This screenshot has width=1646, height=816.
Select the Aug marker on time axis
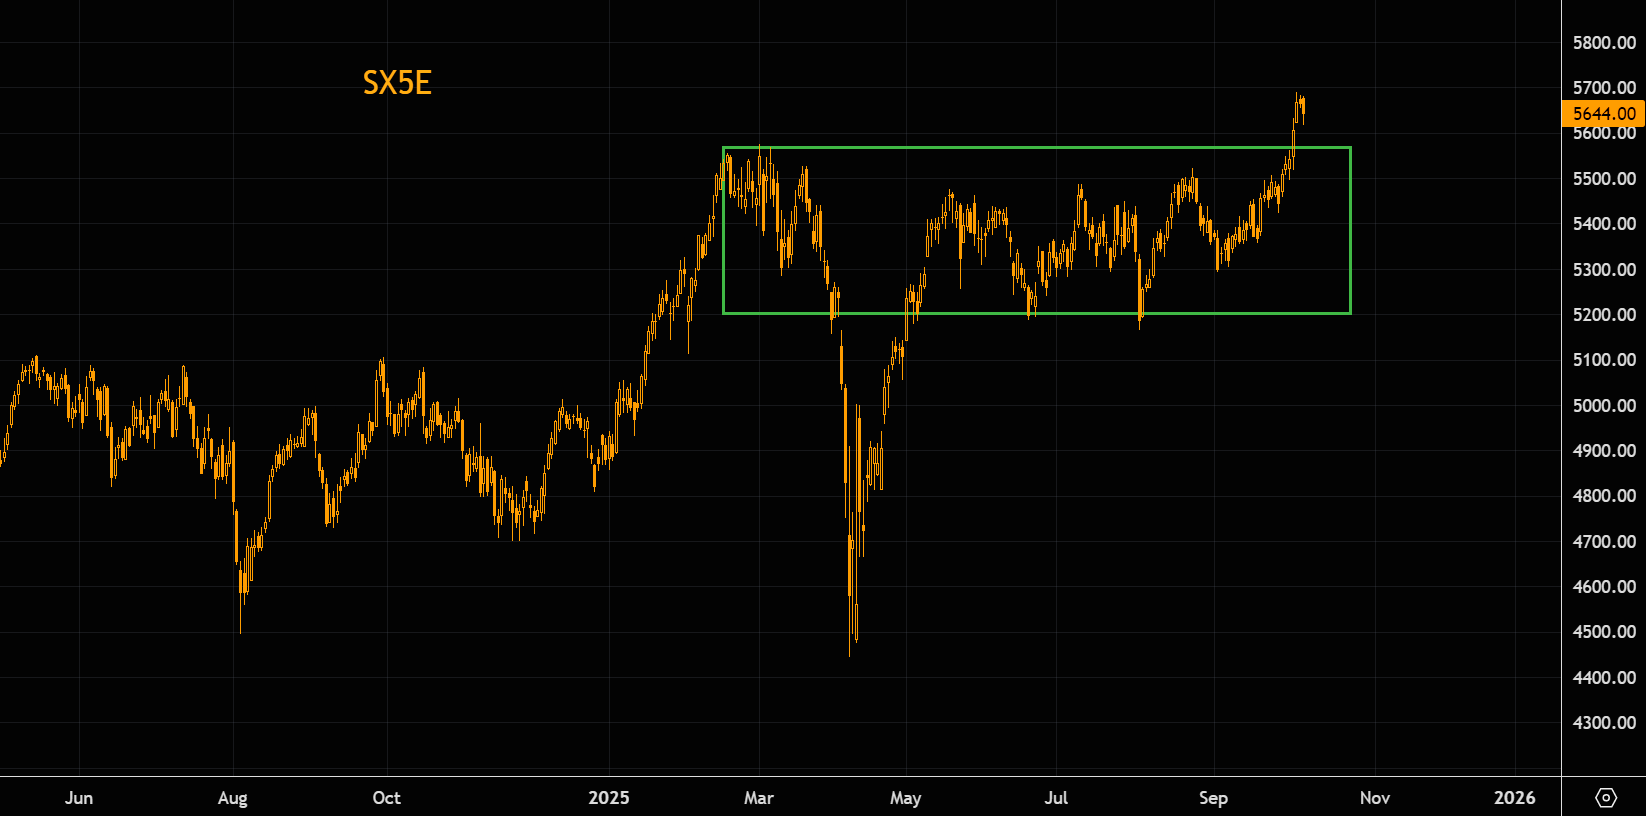233,798
